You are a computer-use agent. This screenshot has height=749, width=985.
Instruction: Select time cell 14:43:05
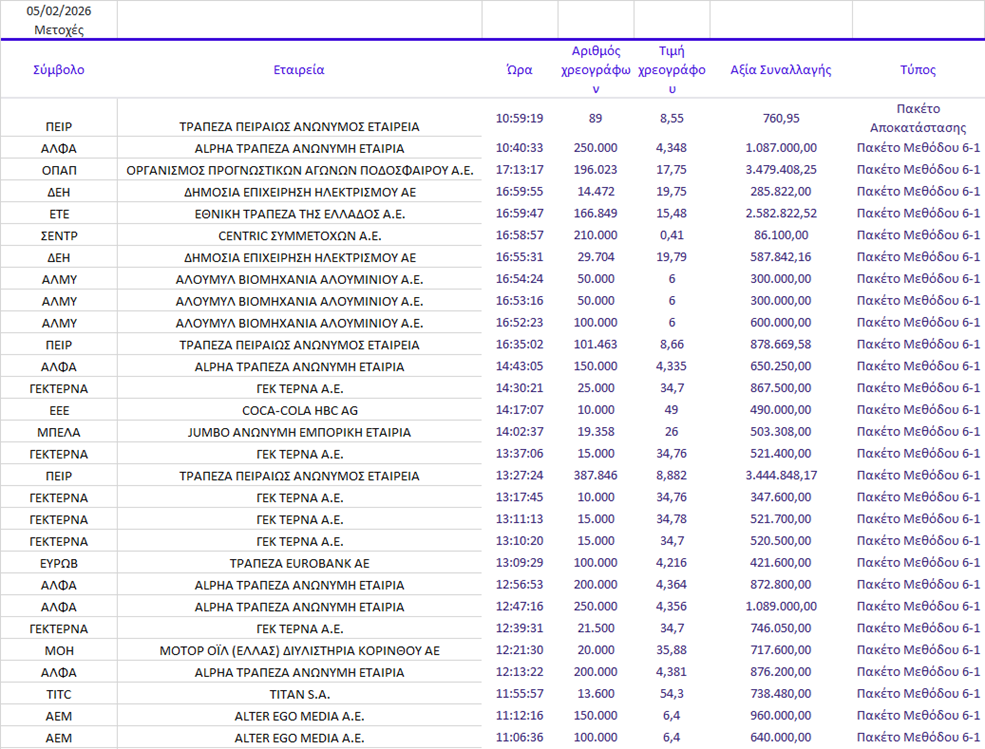pyautogui.click(x=520, y=366)
